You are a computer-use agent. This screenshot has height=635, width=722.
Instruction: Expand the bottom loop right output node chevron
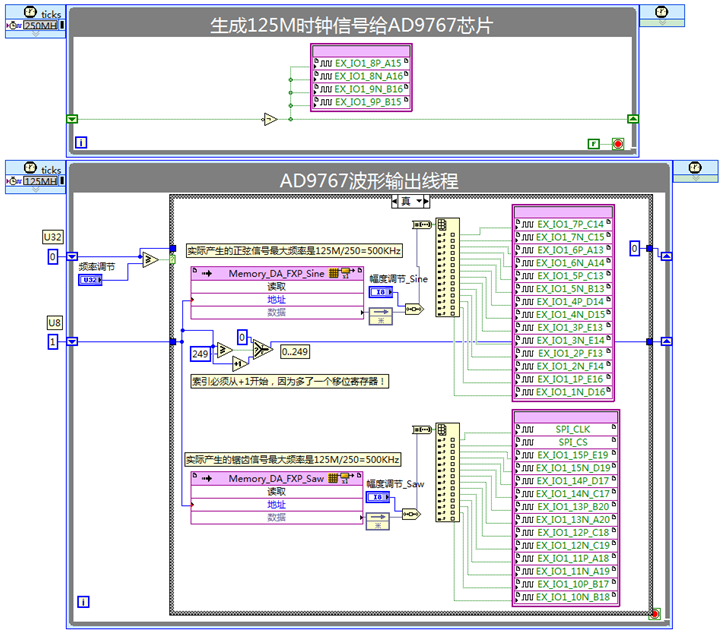[x=696, y=178]
